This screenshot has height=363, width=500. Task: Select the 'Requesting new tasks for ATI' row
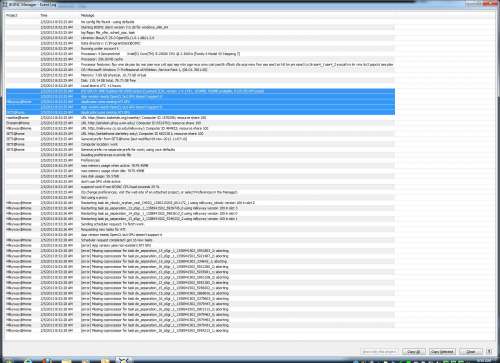pyautogui.click(x=200, y=229)
